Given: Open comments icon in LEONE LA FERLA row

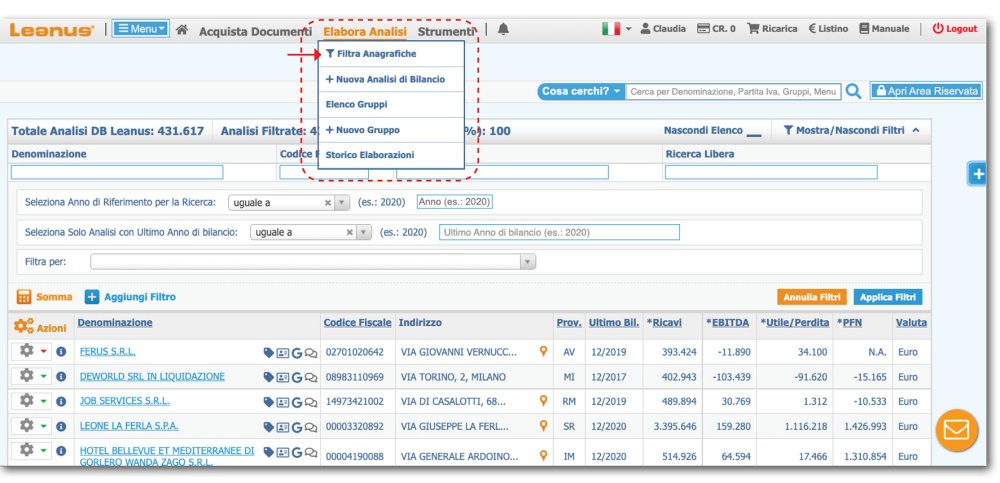Looking at the screenshot, I should (311, 426).
